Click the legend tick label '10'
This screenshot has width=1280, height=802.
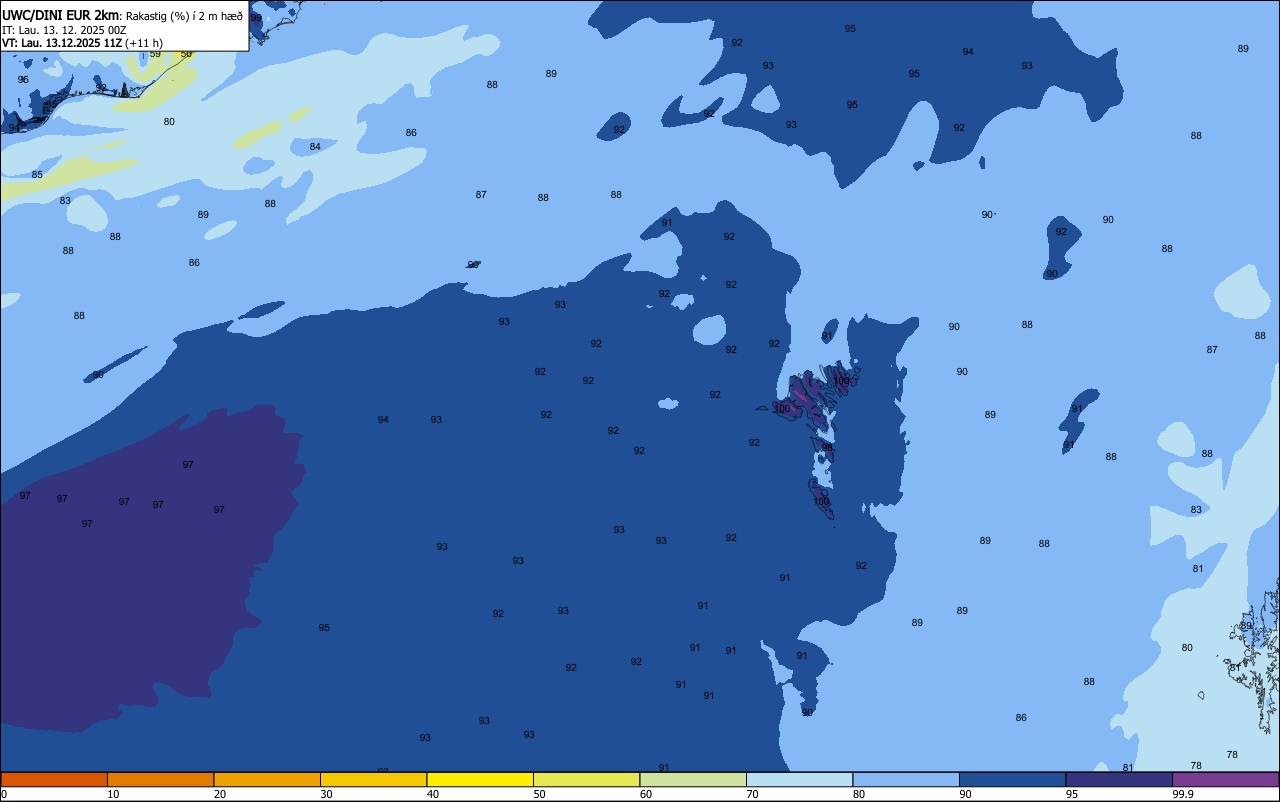coord(113,794)
